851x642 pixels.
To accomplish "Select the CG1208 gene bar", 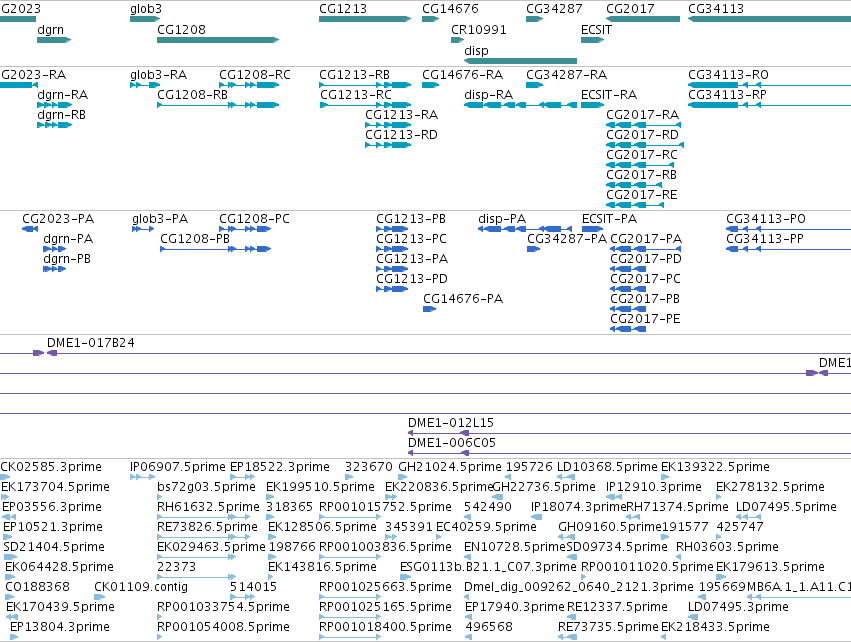I will 218,40.
